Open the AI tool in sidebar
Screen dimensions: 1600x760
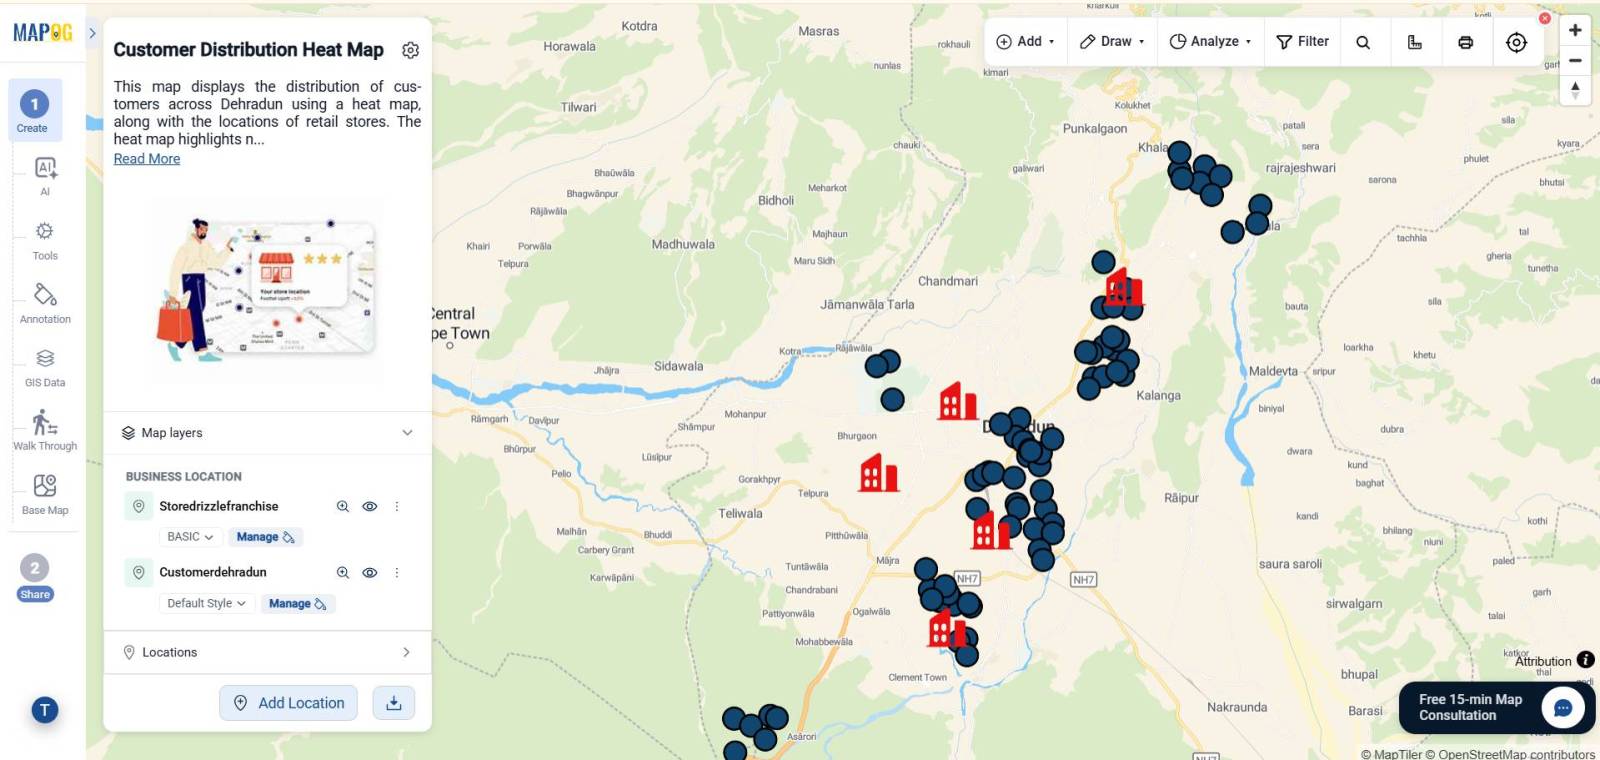coord(45,176)
